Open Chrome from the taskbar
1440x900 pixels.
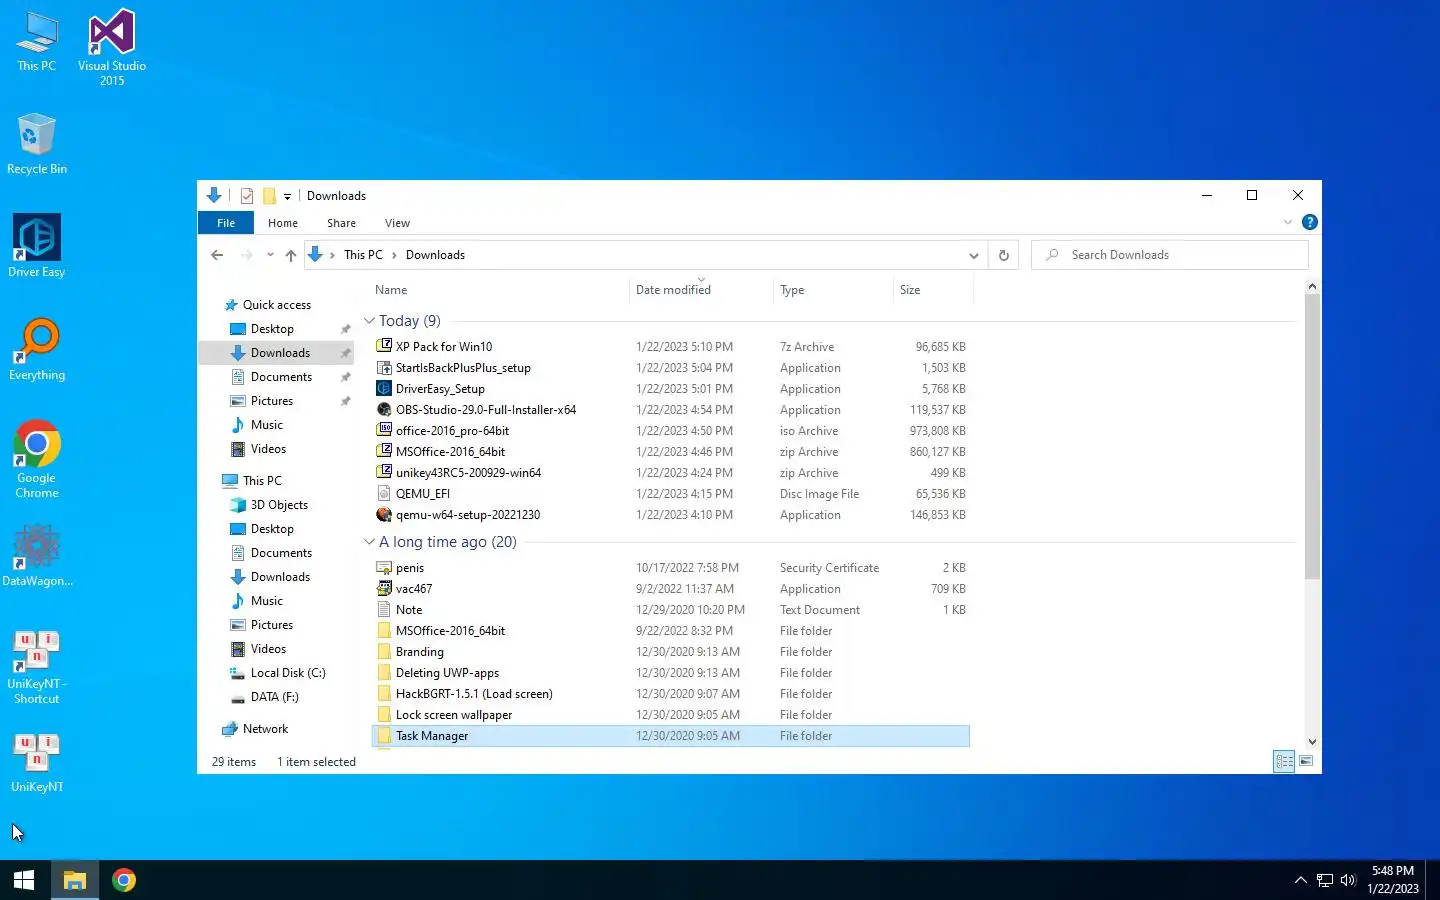[x=124, y=880]
